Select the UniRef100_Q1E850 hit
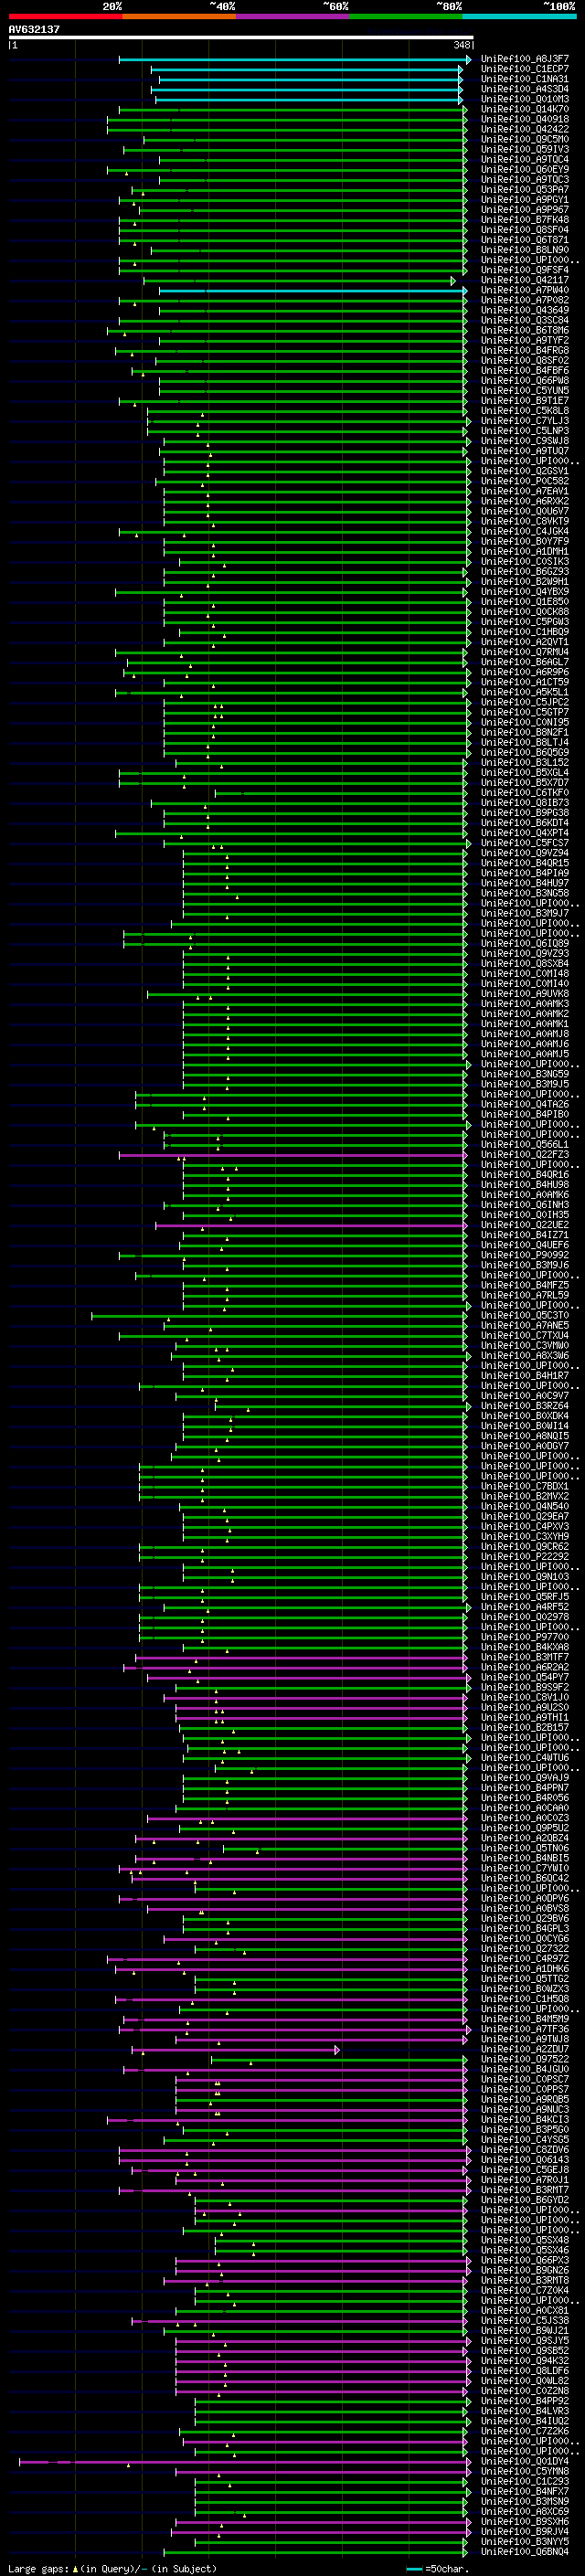The height and width of the screenshot is (2576, 585). (525, 602)
